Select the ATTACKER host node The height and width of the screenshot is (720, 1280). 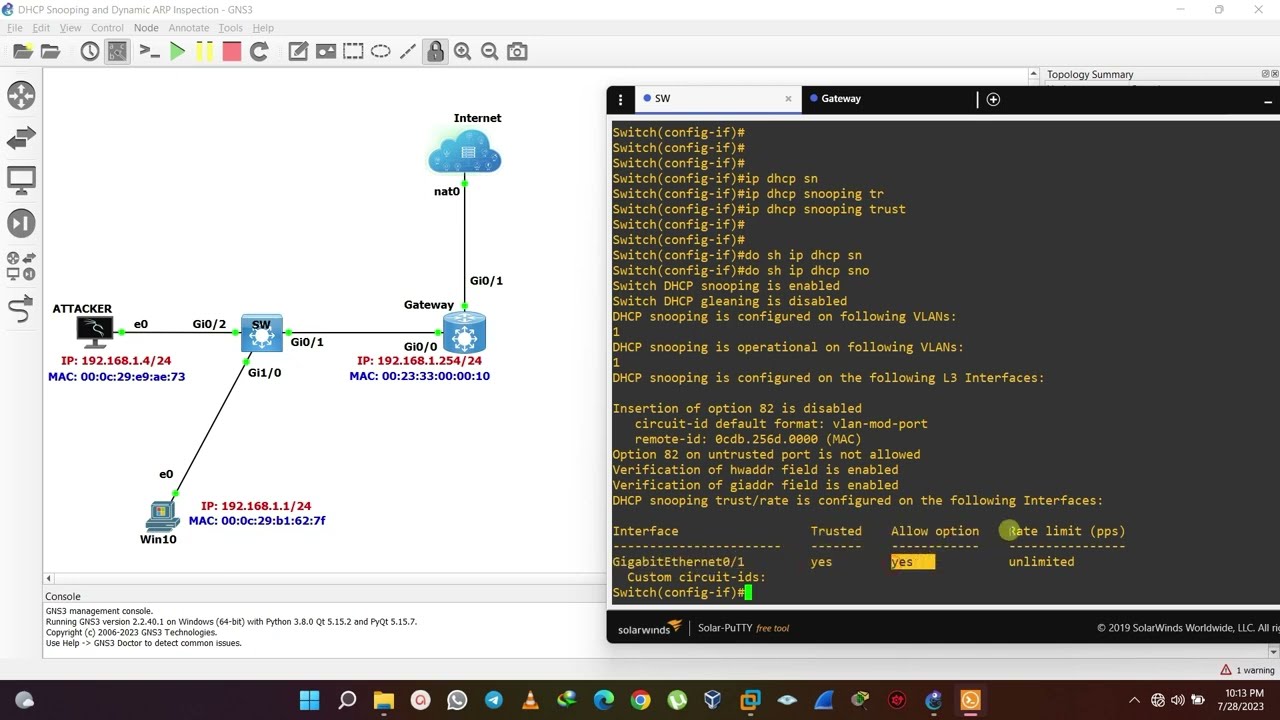click(x=95, y=332)
